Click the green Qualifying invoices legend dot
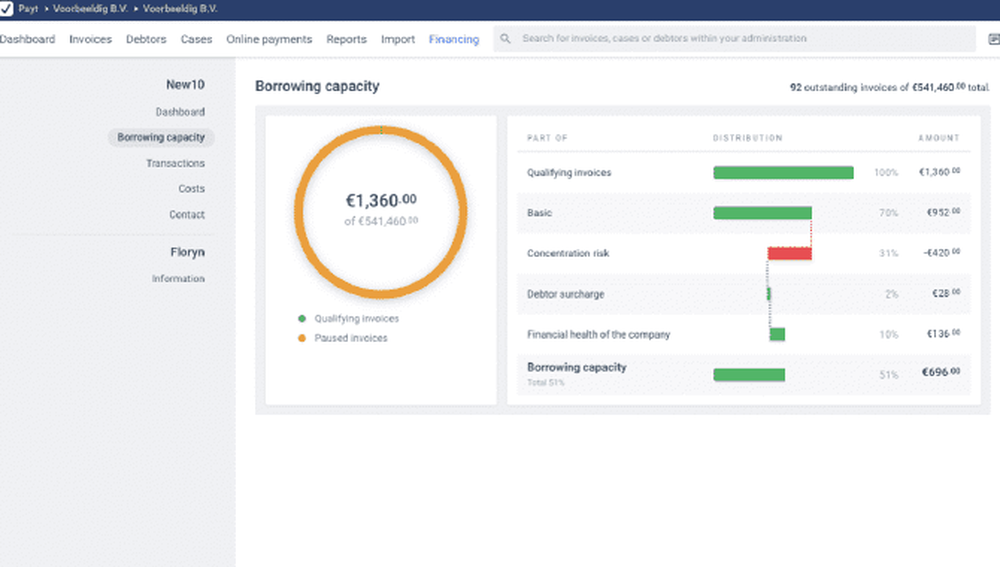Screen dimensions: 1000x567 pyautogui.click(x=302, y=319)
